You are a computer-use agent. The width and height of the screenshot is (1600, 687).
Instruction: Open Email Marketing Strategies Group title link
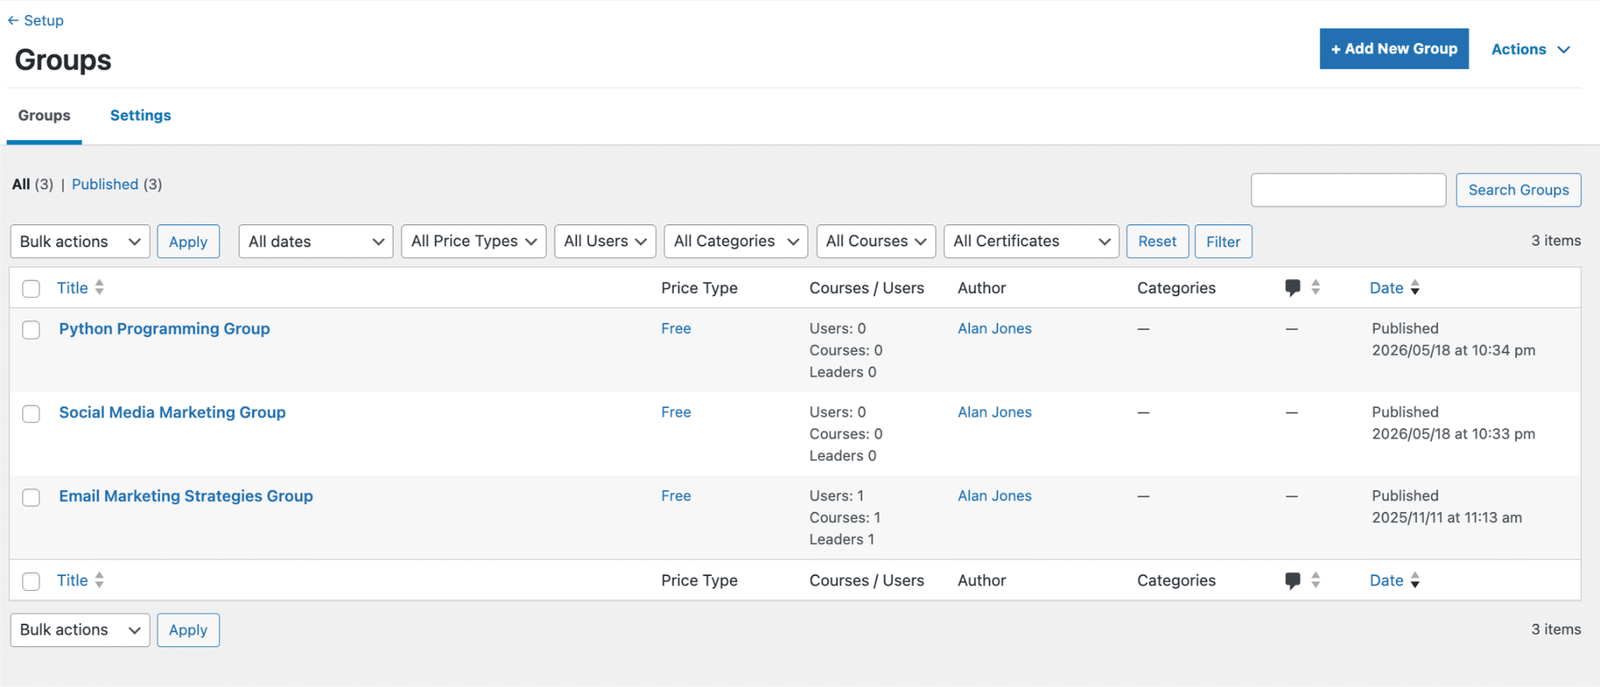coord(186,497)
